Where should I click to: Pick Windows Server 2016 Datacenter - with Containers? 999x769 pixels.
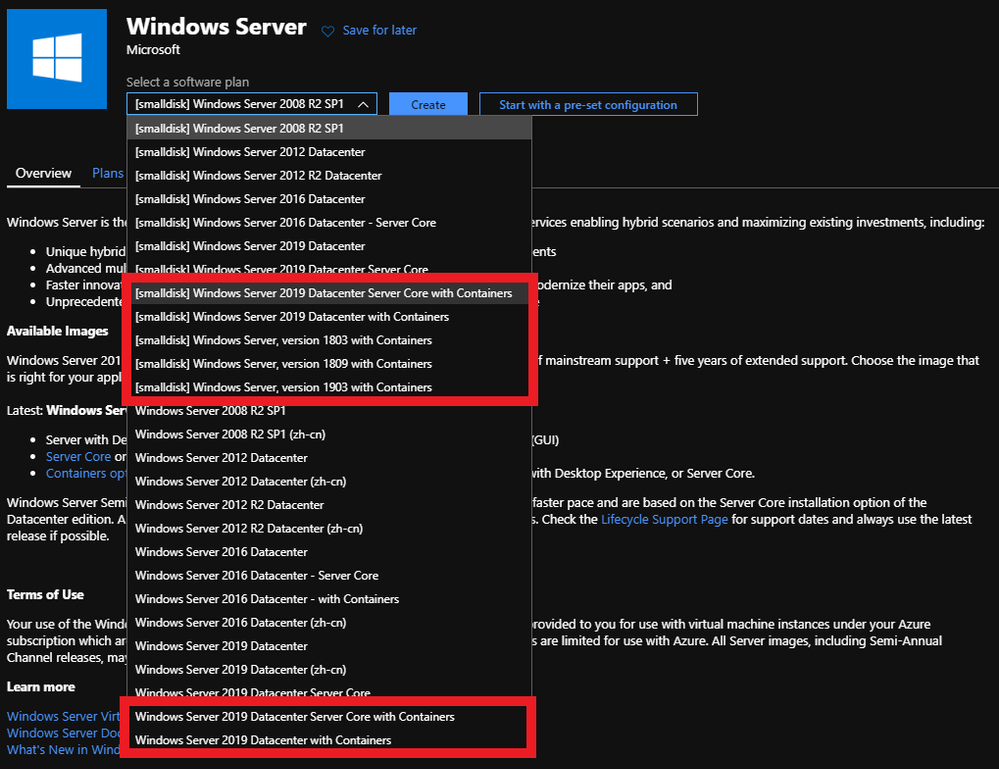click(x=329, y=600)
